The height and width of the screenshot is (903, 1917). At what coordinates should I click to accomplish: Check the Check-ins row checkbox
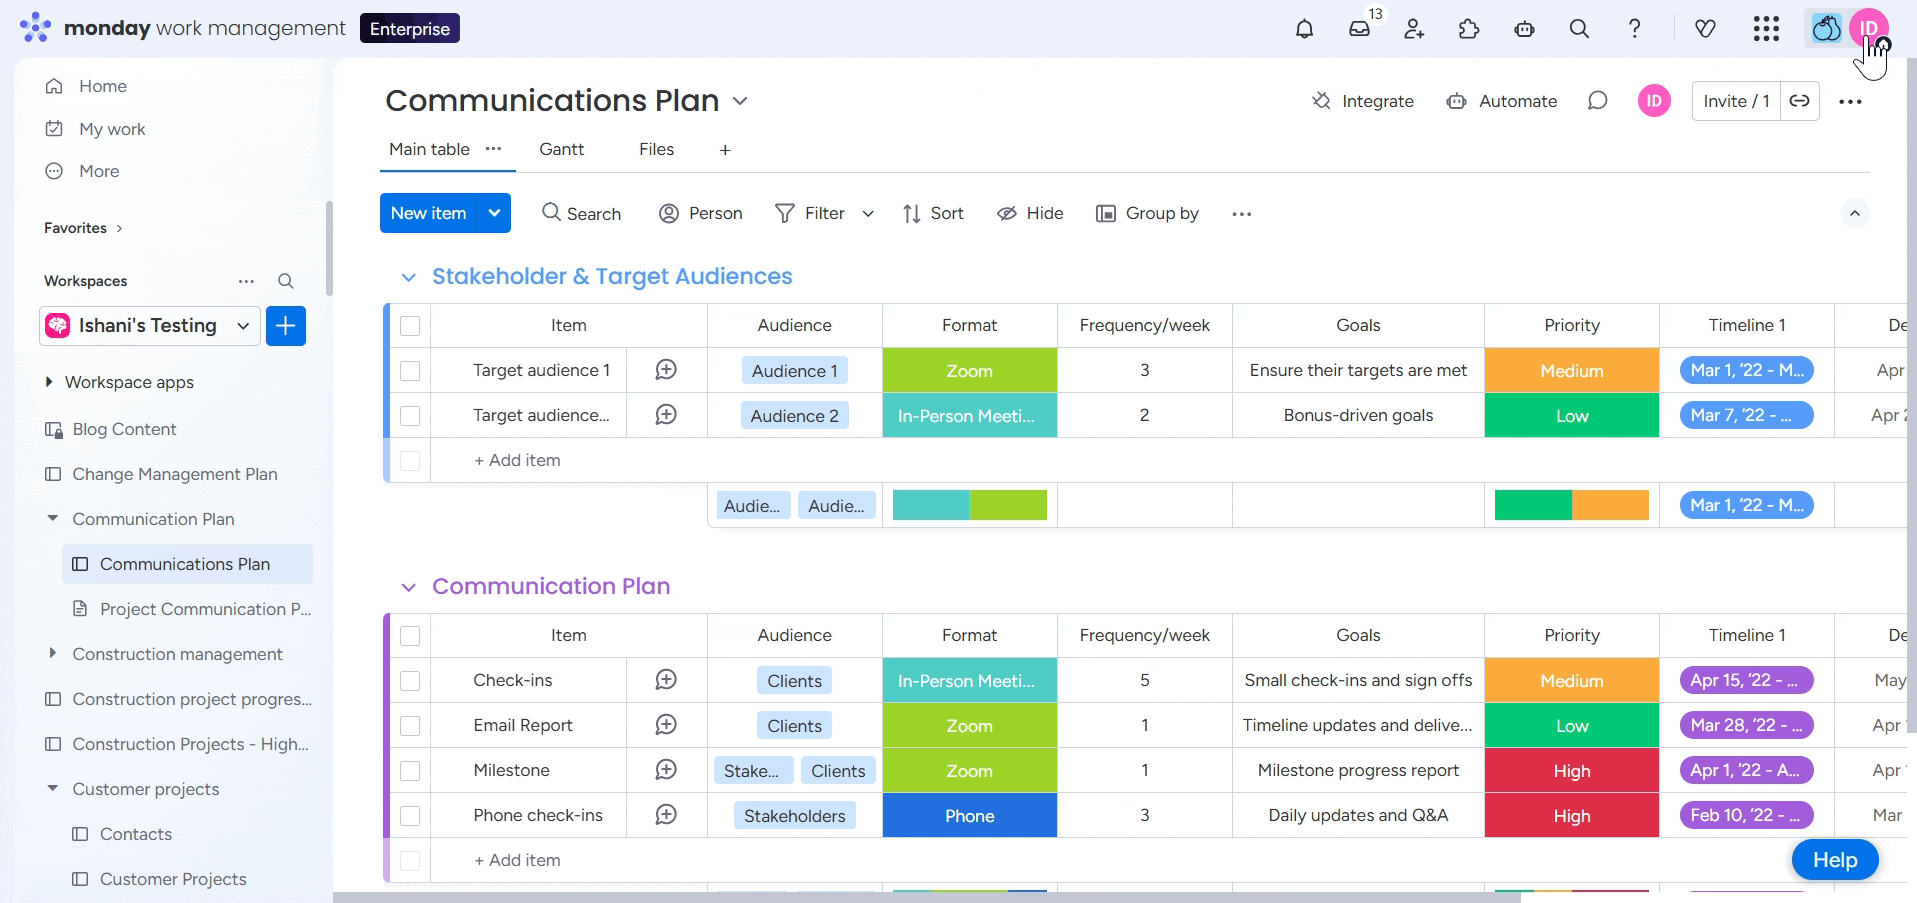tap(410, 680)
